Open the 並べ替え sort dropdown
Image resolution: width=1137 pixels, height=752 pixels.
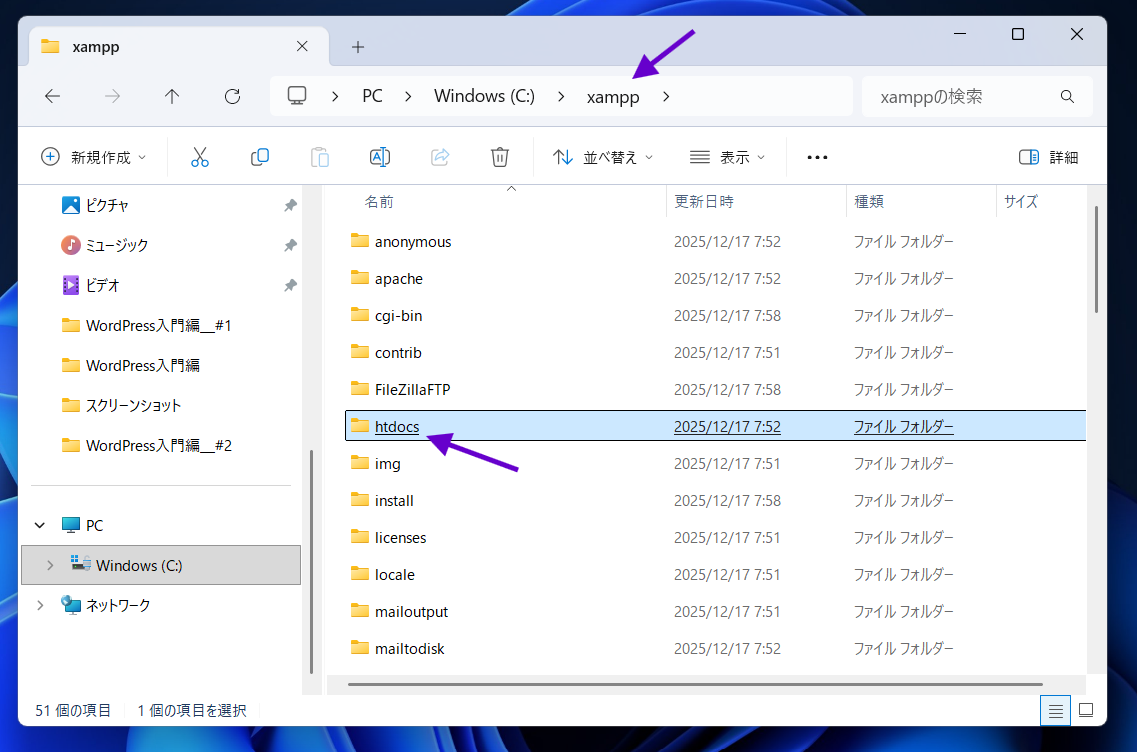tap(603, 157)
